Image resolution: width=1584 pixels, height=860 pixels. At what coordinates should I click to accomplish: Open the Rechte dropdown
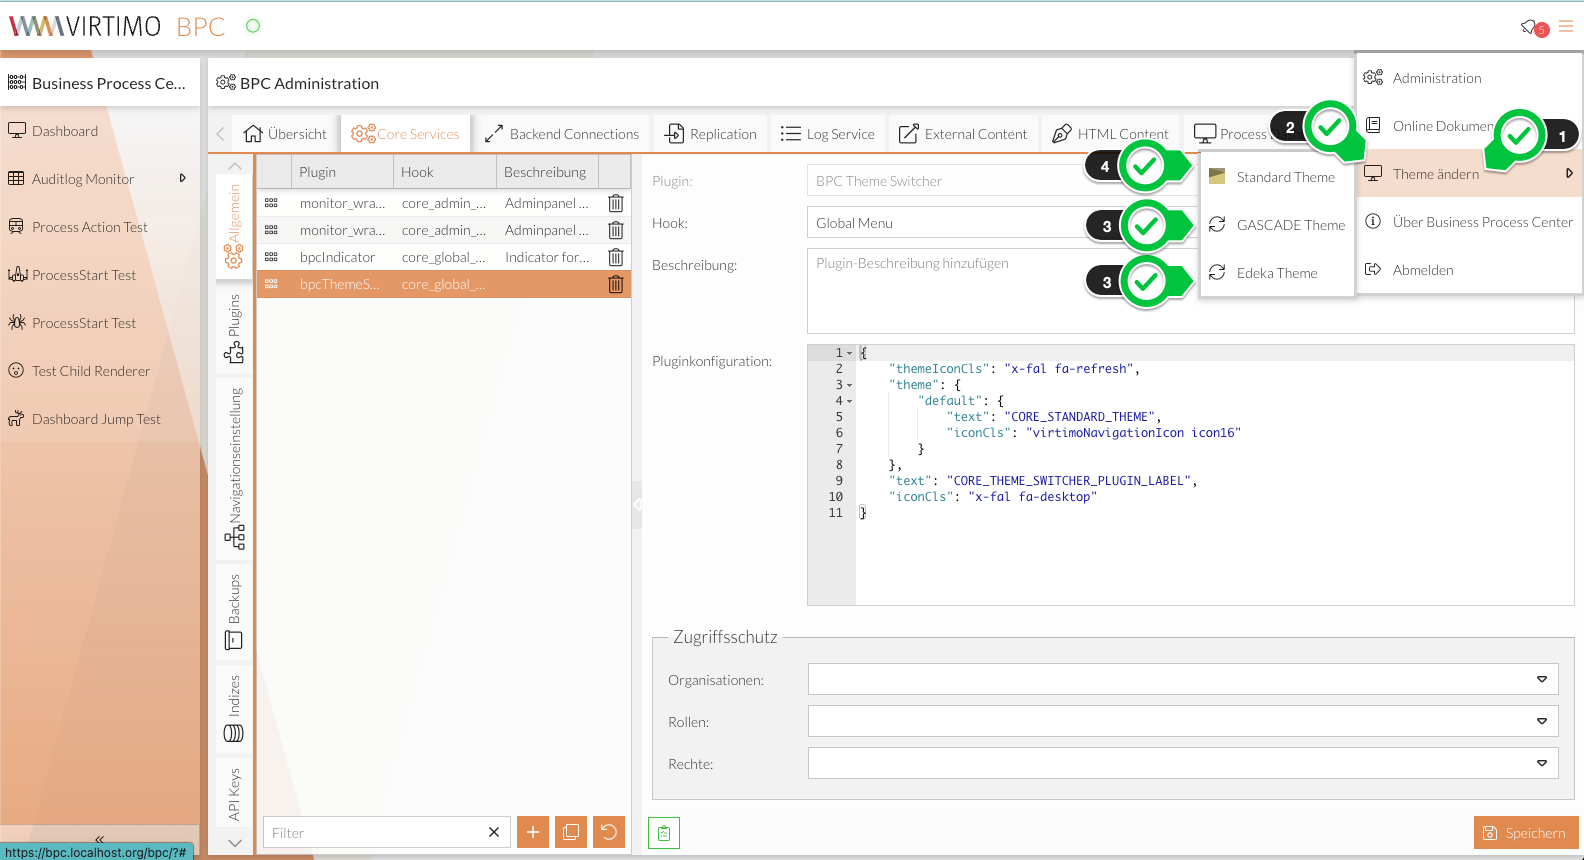coord(1541,764)
